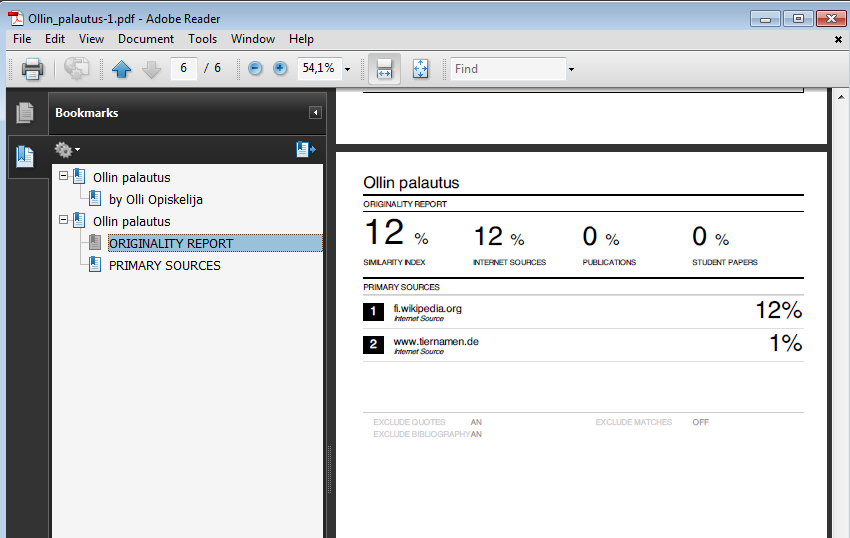850x538 pixels.
Task: Click the zoom in plus button
Action: (x=280, y=68)
